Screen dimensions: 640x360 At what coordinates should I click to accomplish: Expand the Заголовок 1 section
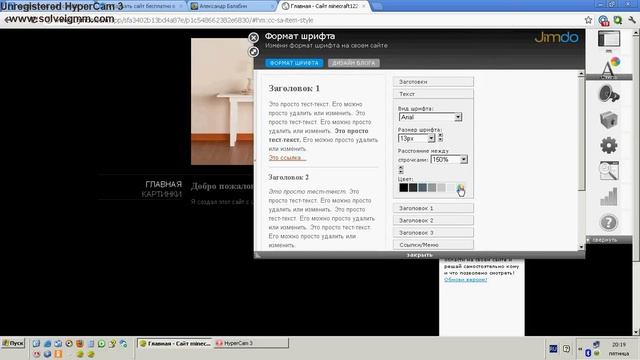433,208
